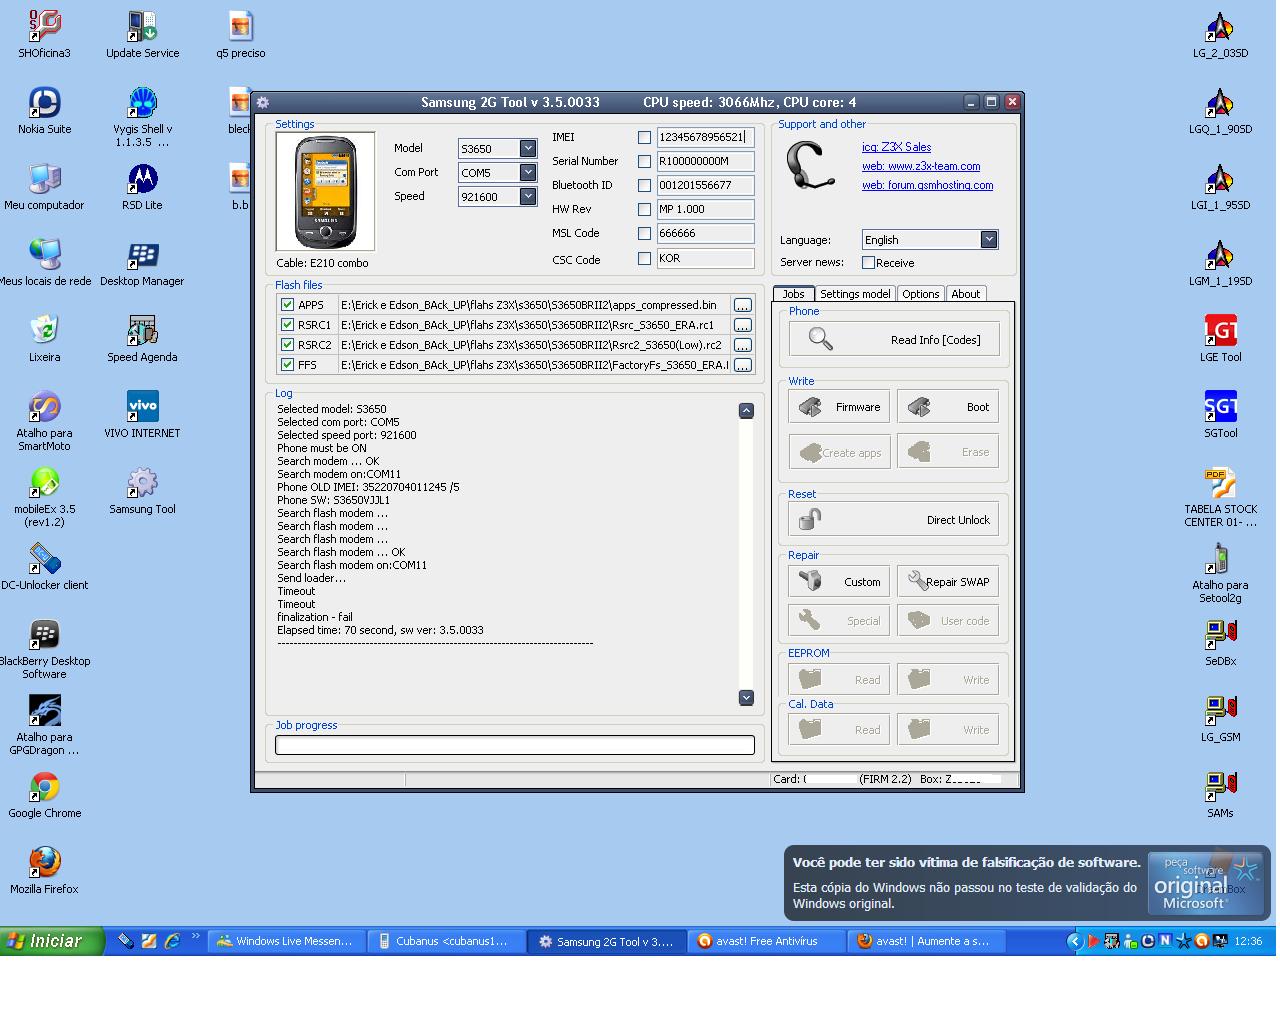Browse for the RSRC2 flash file
Screen dimensions: 1280x1024
[x=742, y=345]
